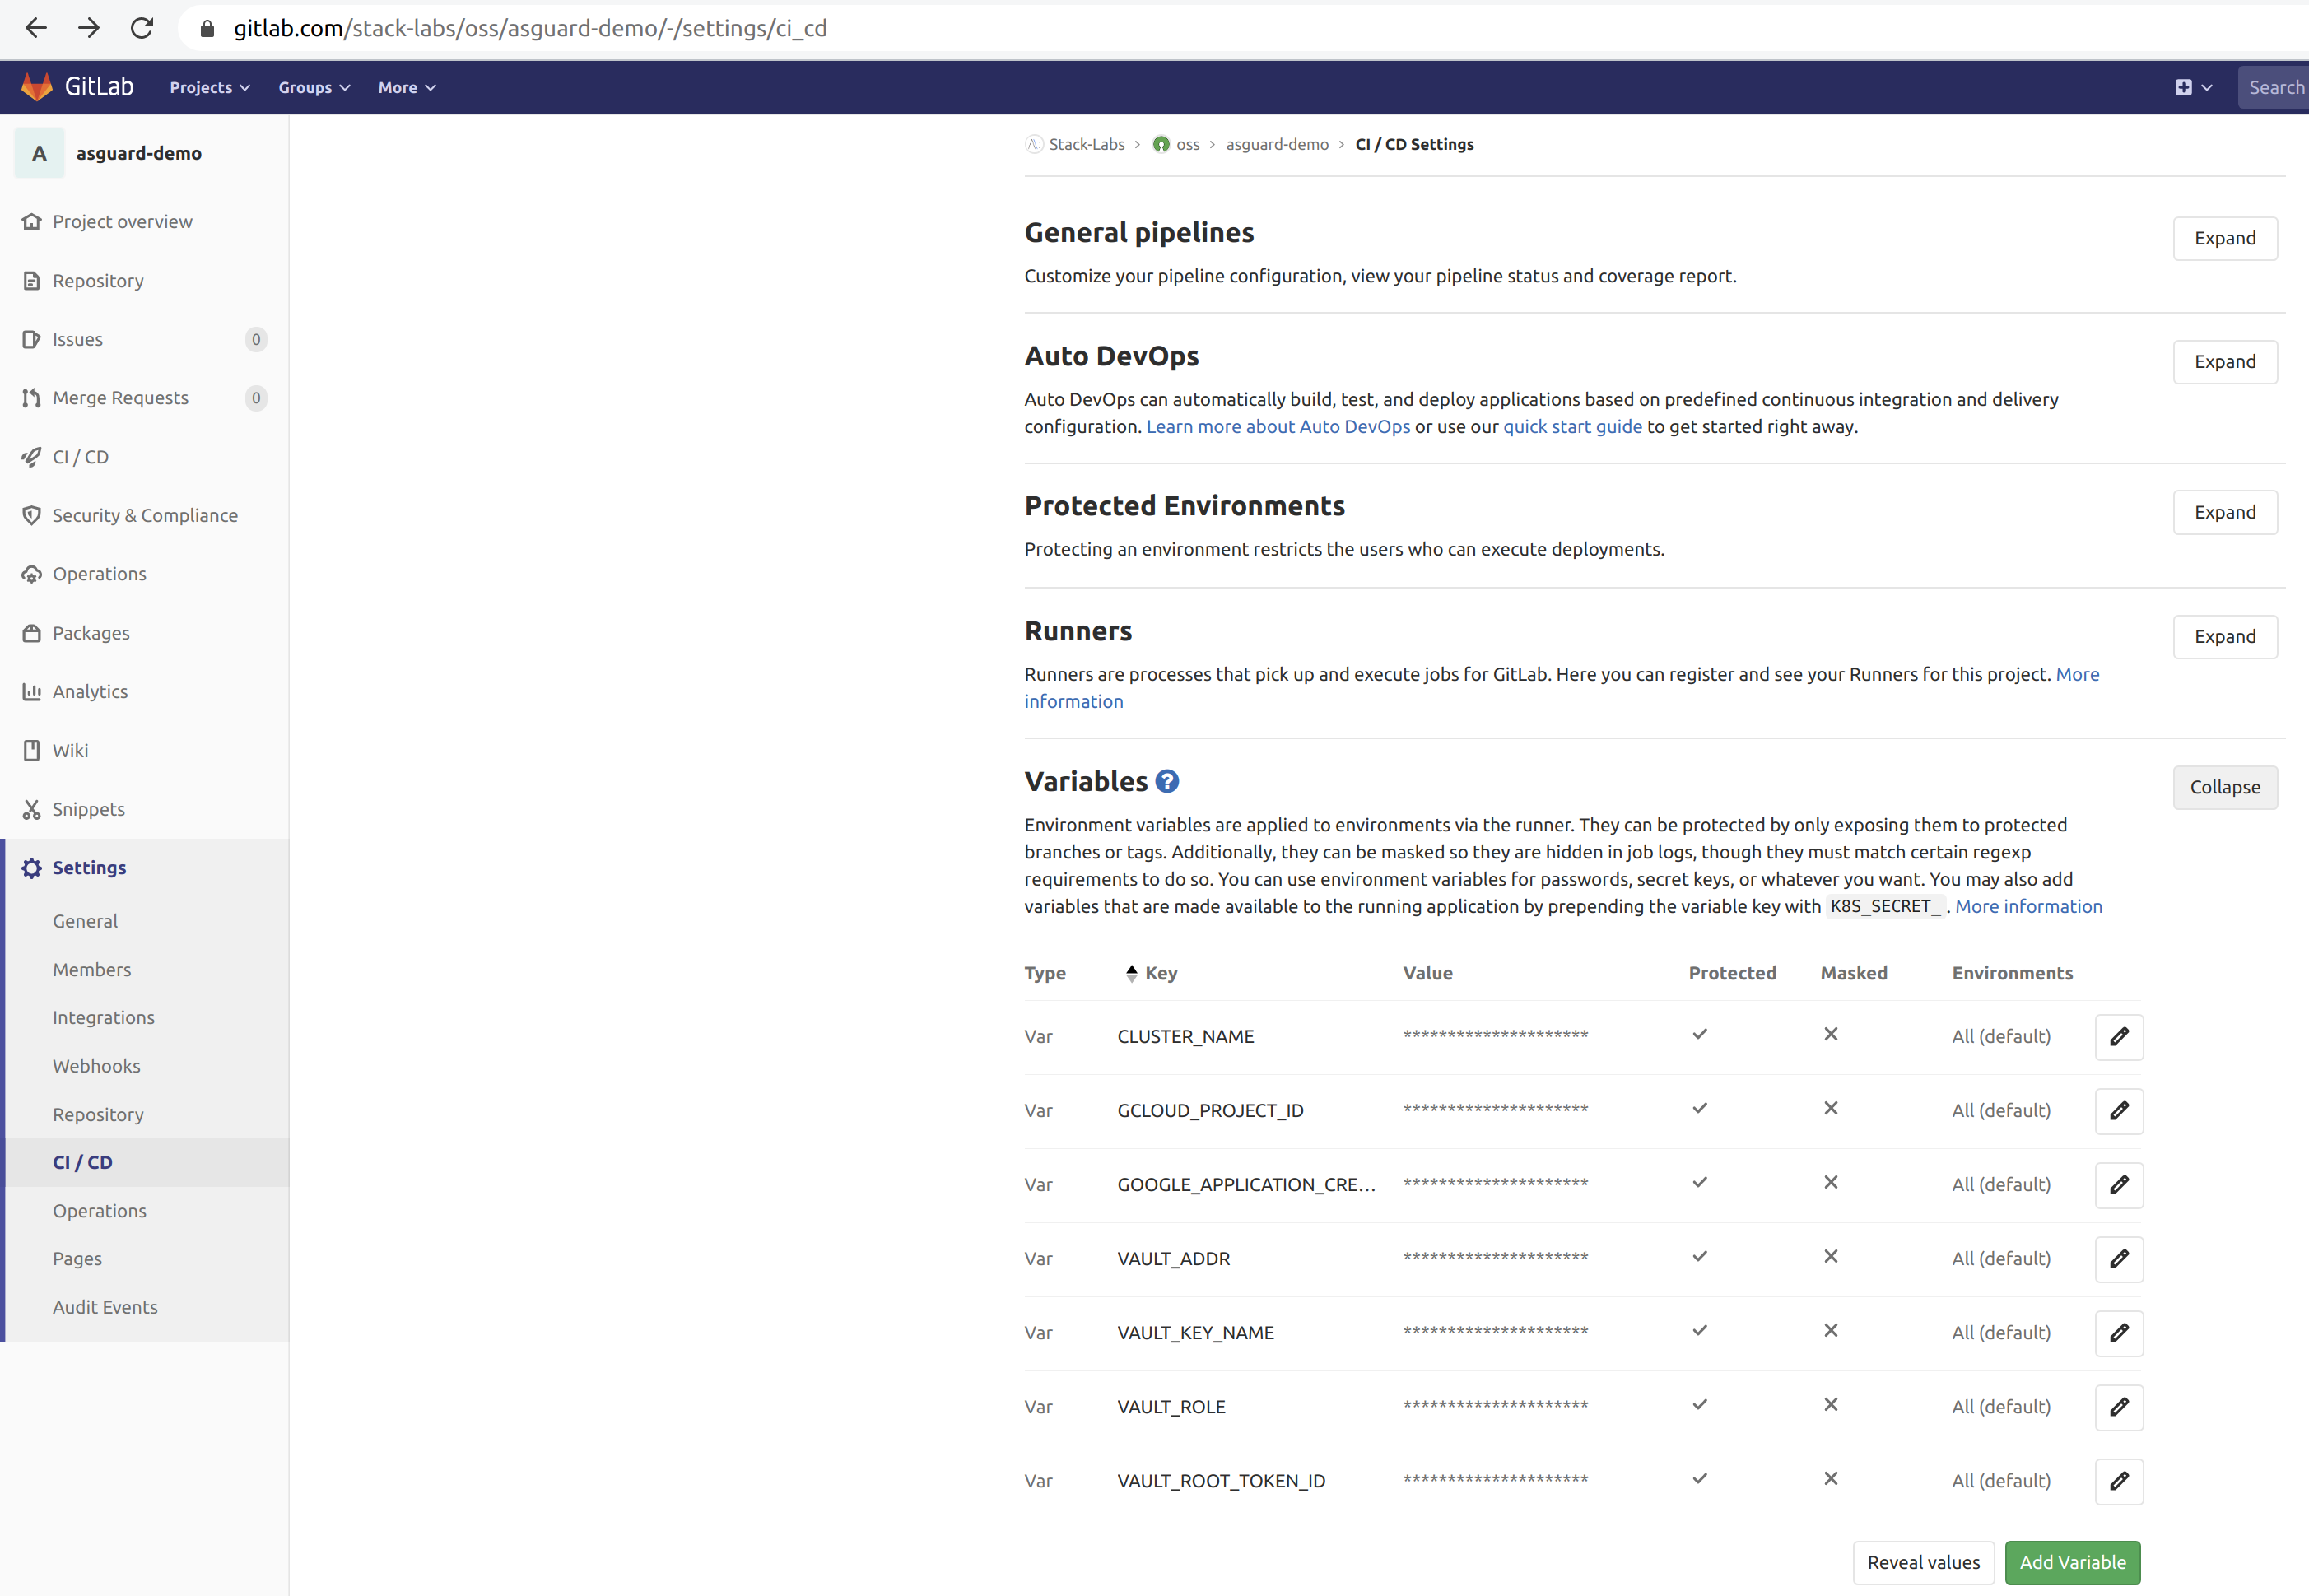This screenshot has width=2309, height=1596.
Task: Select CI / CD under Settings
Action: (82, 1162)
